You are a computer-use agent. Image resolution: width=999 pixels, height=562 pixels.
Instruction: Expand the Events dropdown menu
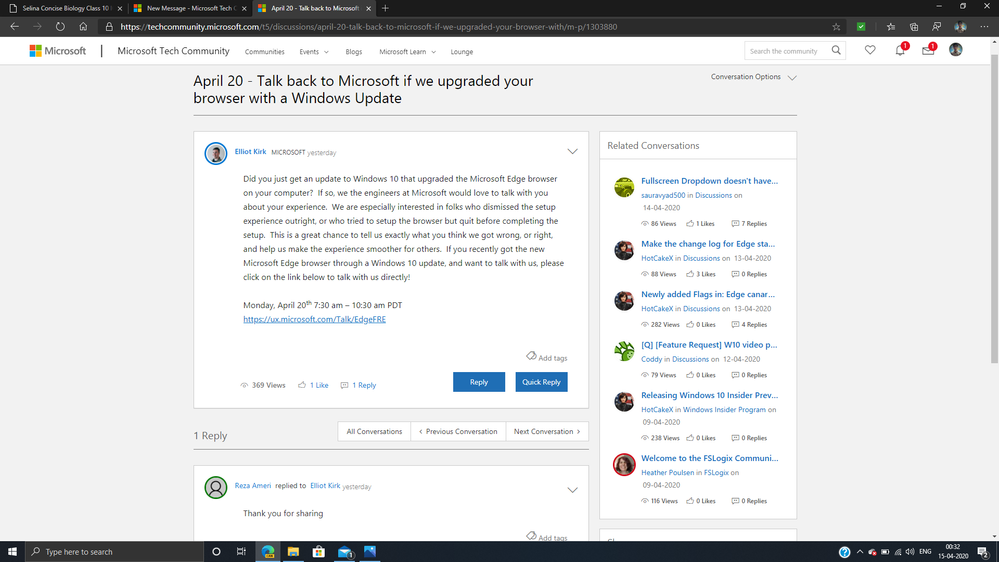point(314,52)
